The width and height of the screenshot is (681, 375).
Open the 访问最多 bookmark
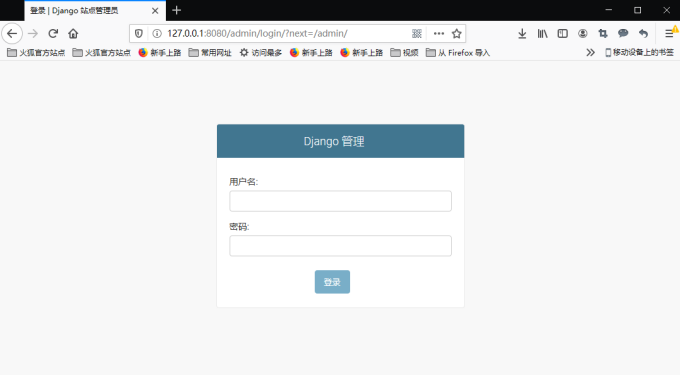[x=261, y=53]
